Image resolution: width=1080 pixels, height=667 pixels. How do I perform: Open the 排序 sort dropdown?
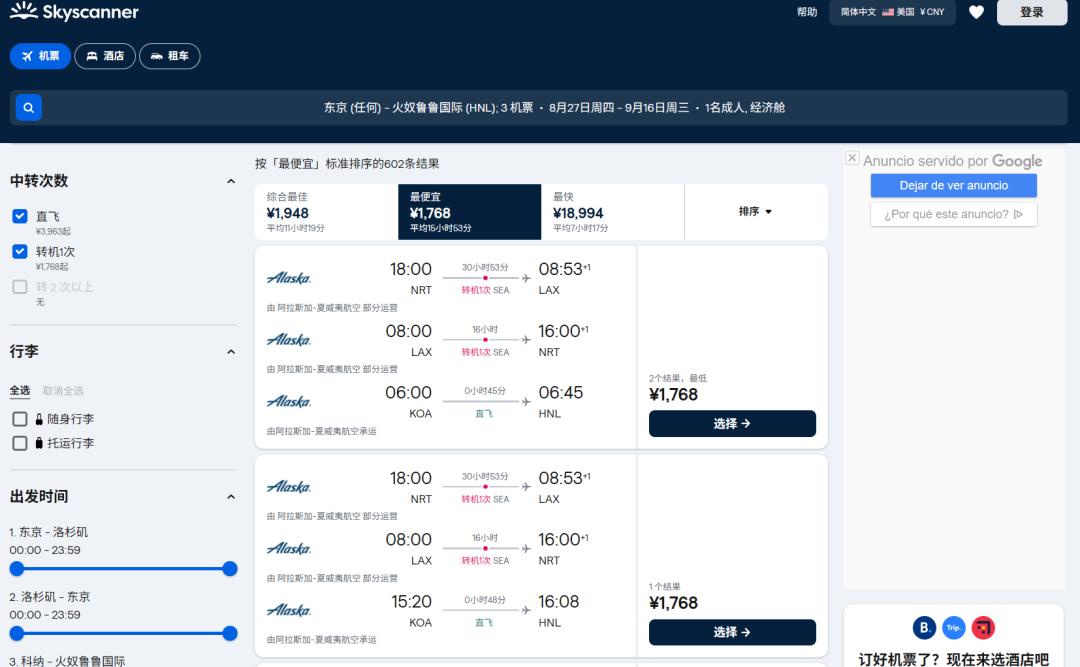coord(755,212)
